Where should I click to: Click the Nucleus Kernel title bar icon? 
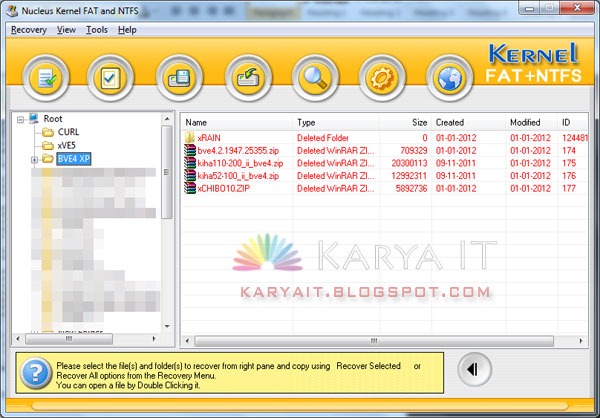(x=12, y=11)
